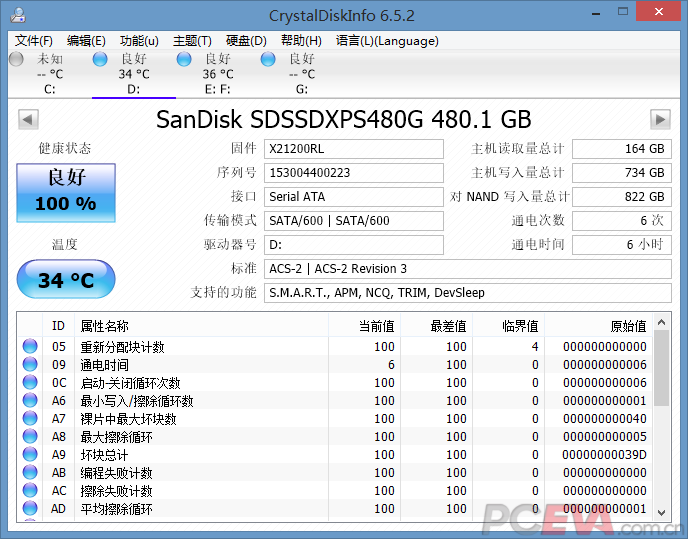This screenshot has height=539, width=688.
Task: Click the disk title SanDisk SDSSDXPS480G 480.1 GB
Action: pos(344,119)
